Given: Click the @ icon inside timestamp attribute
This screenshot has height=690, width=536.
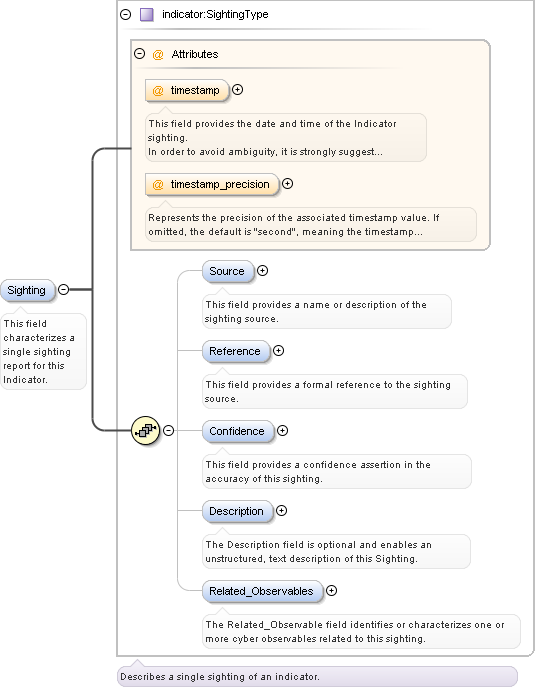Looking at the screenshot, I should point(158,91).
